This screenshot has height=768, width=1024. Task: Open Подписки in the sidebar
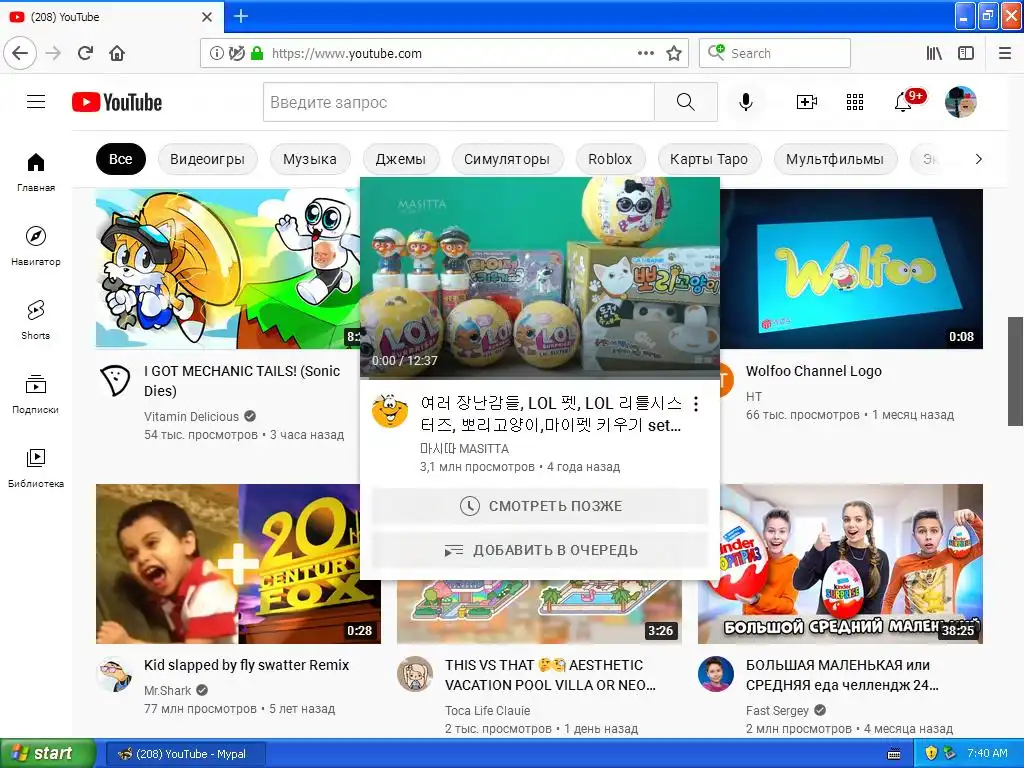[36, 394]
